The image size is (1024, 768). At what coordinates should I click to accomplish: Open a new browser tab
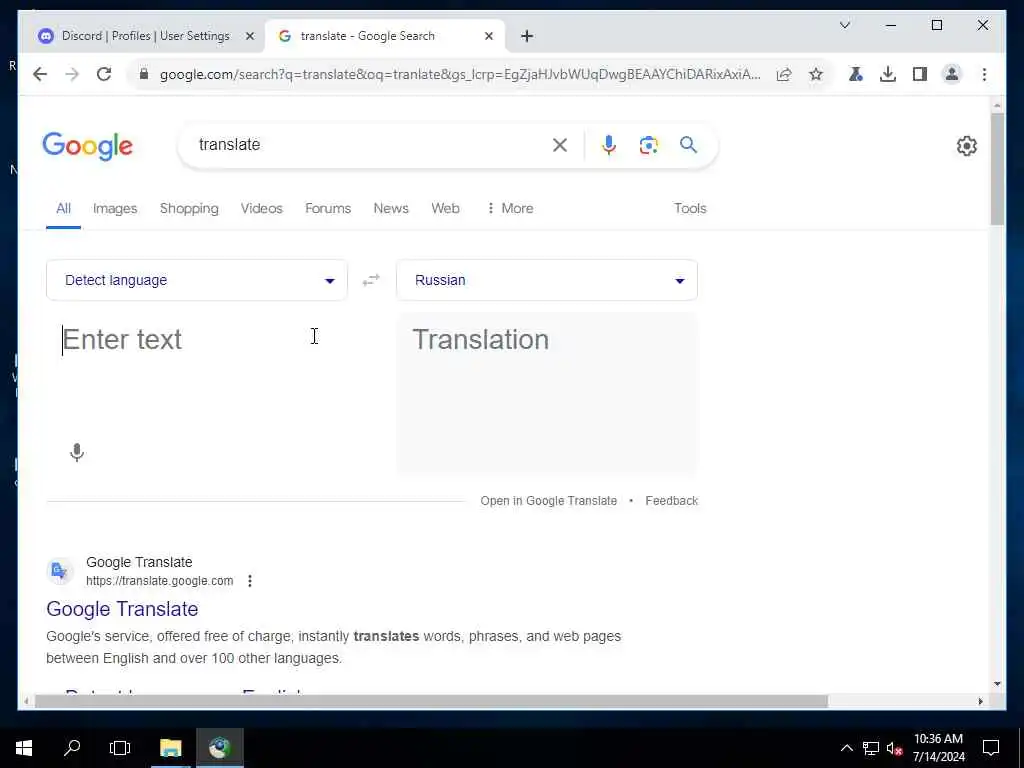coord(527,36)
